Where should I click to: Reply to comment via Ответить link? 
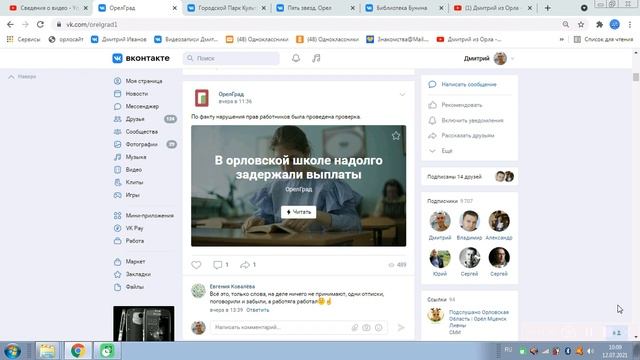[258, 310]
